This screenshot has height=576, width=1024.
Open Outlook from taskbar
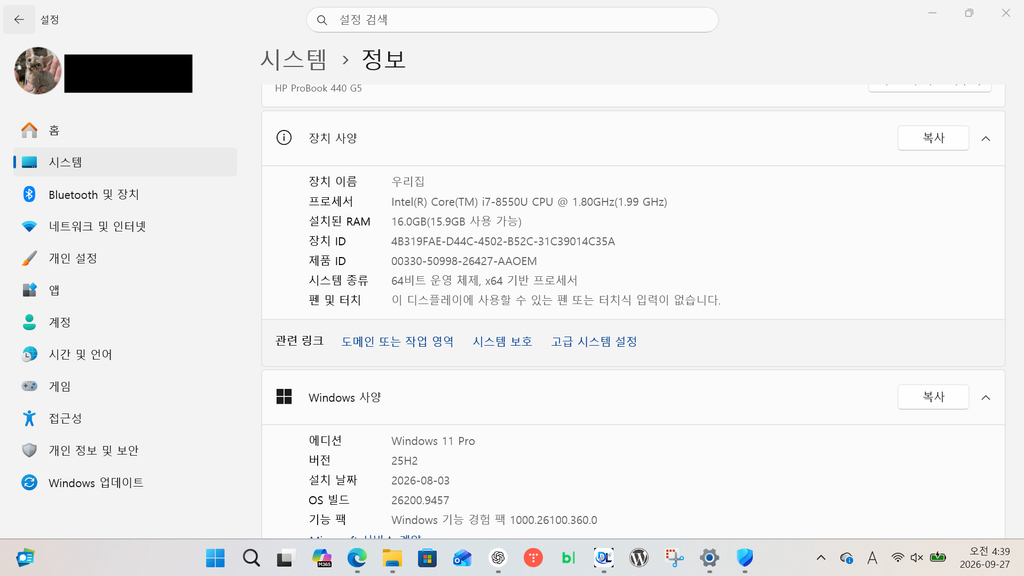462,558
